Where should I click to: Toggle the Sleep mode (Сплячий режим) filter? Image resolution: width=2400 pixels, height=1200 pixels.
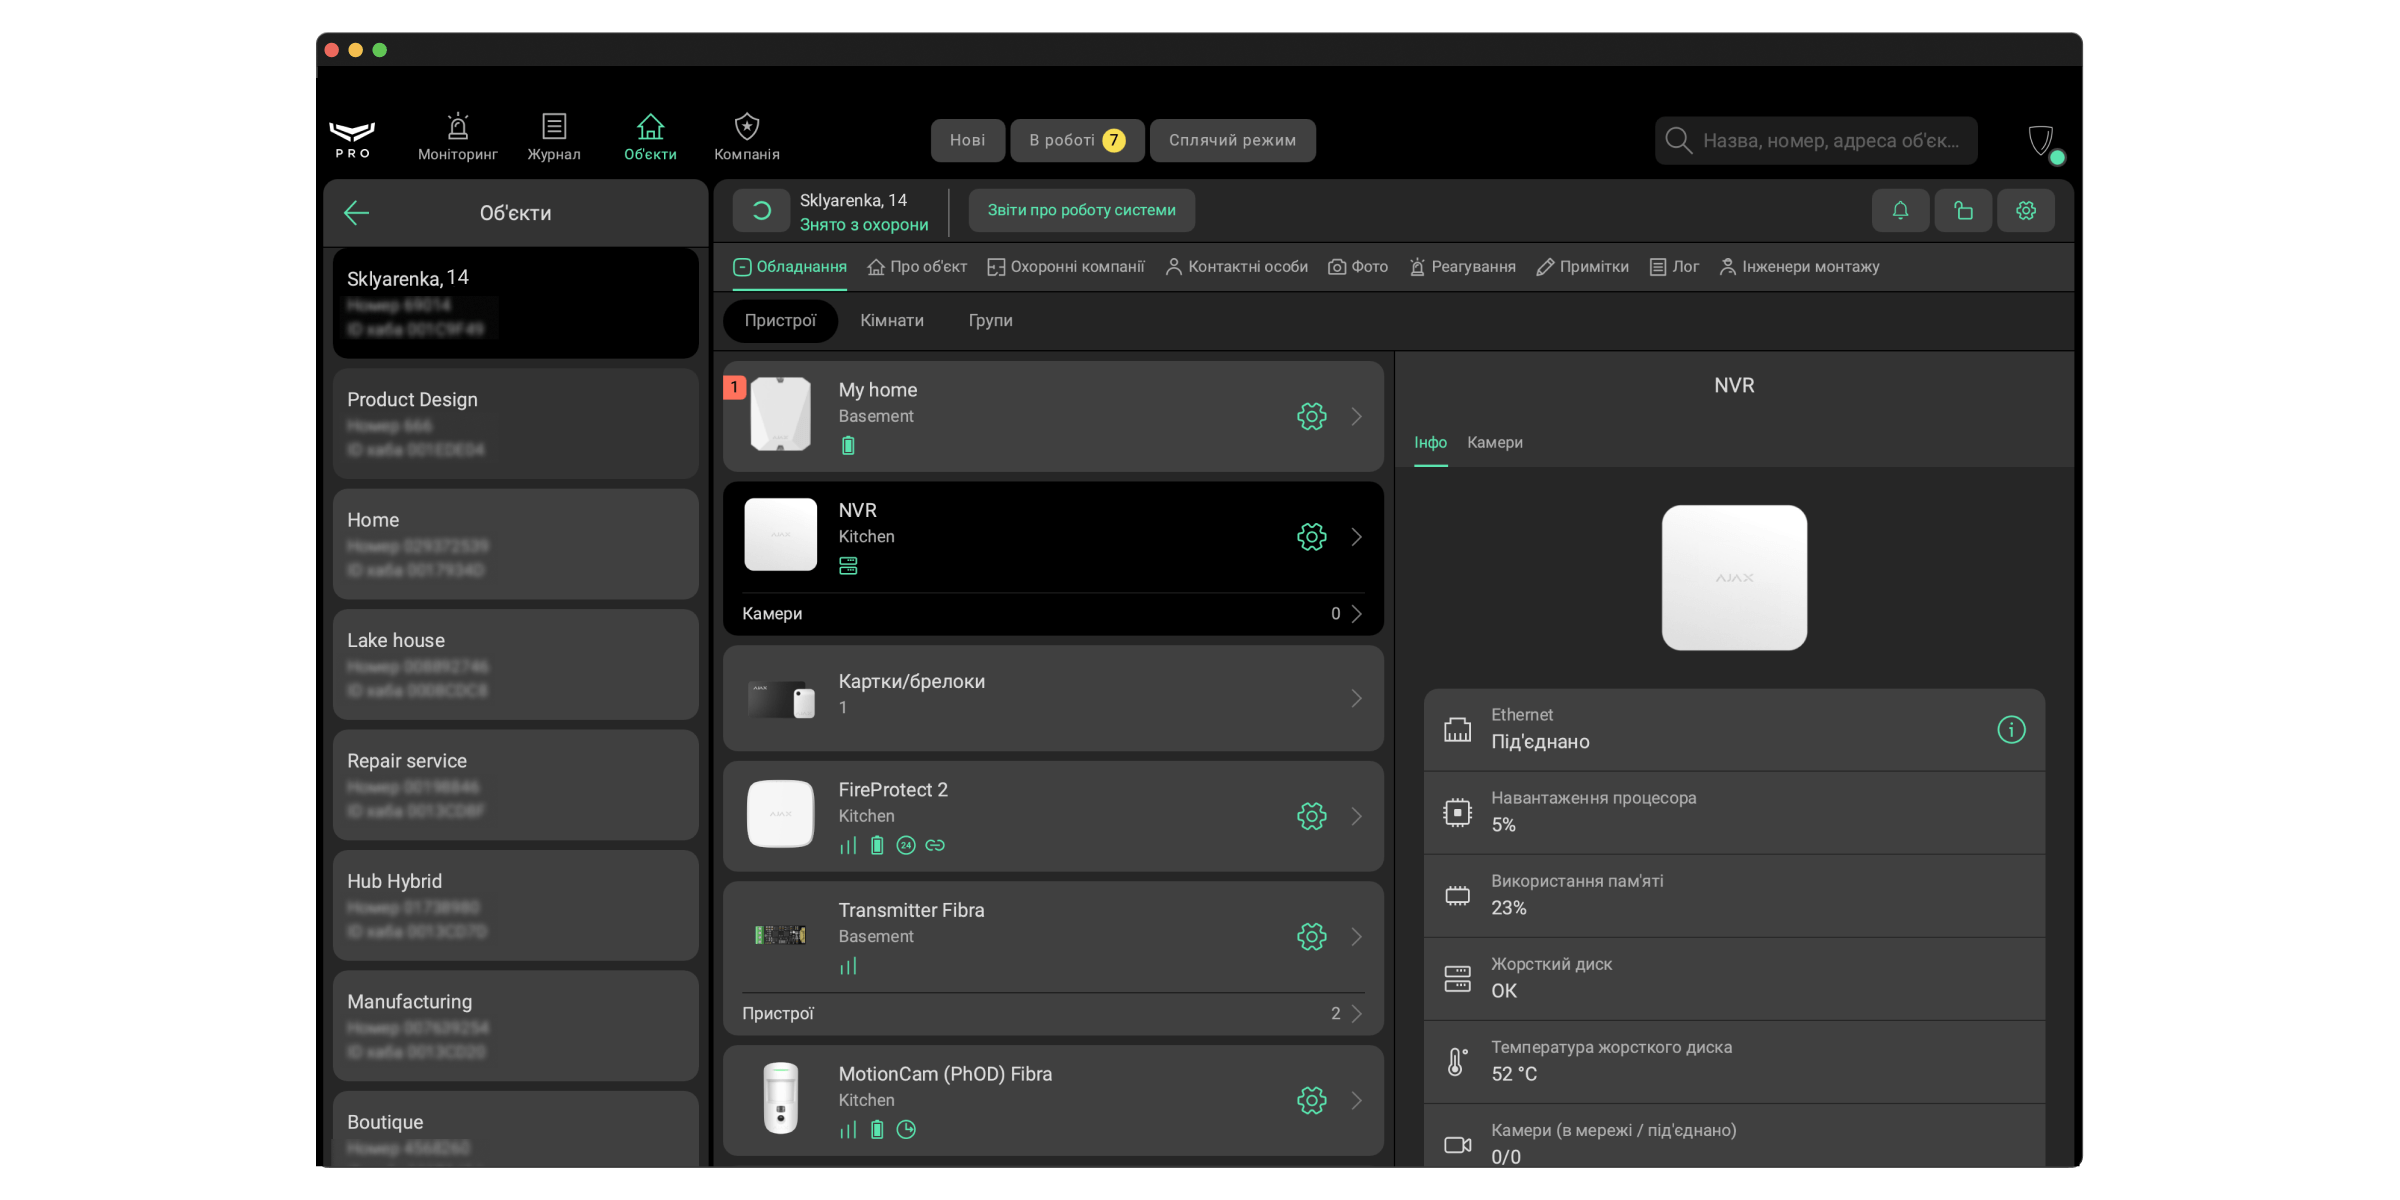point(1232,141)
